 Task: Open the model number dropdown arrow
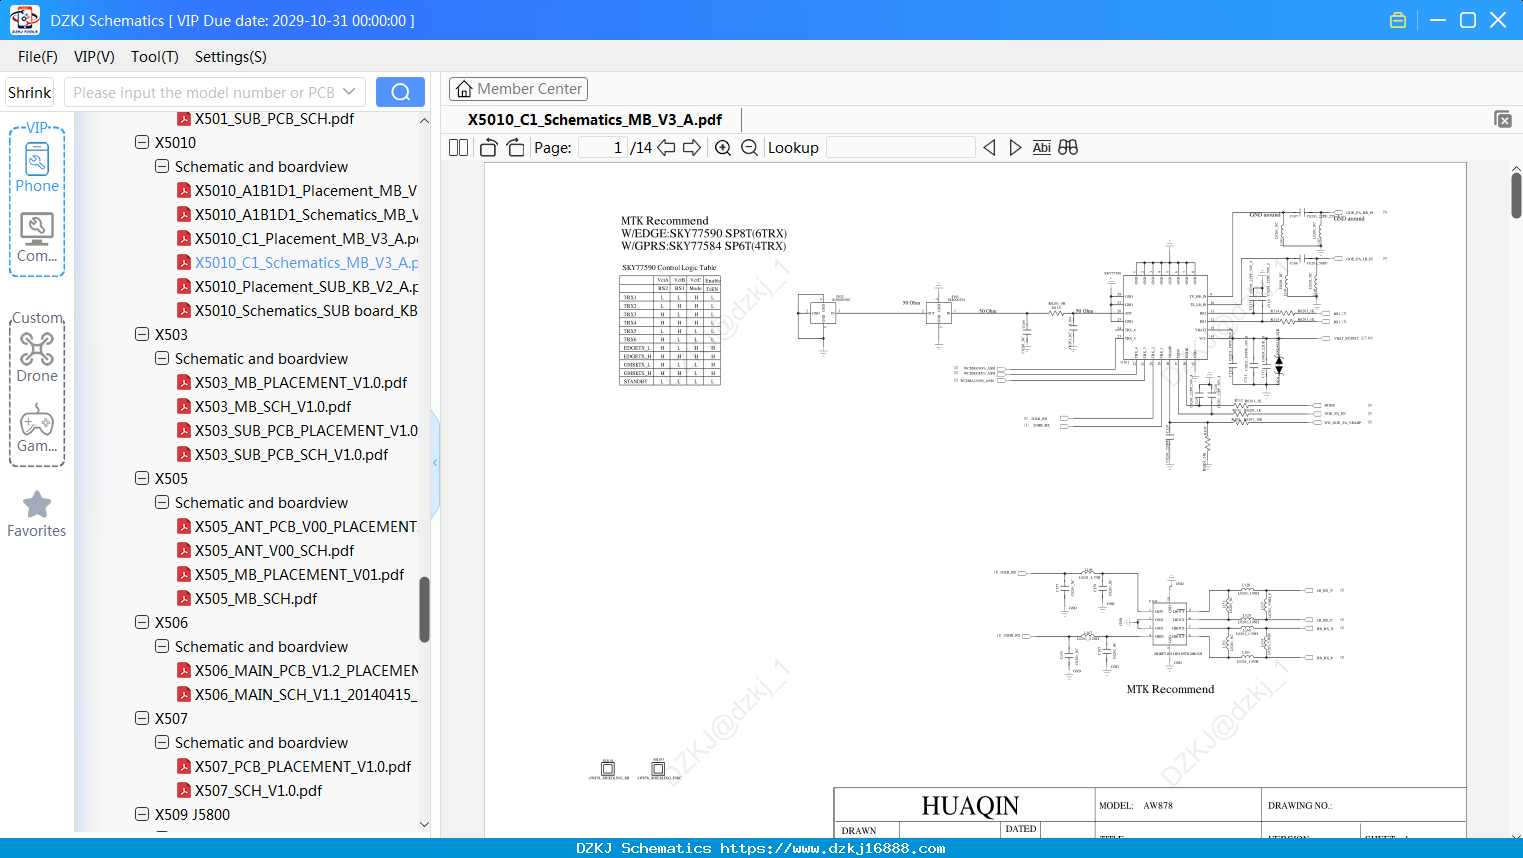point(349,92)
